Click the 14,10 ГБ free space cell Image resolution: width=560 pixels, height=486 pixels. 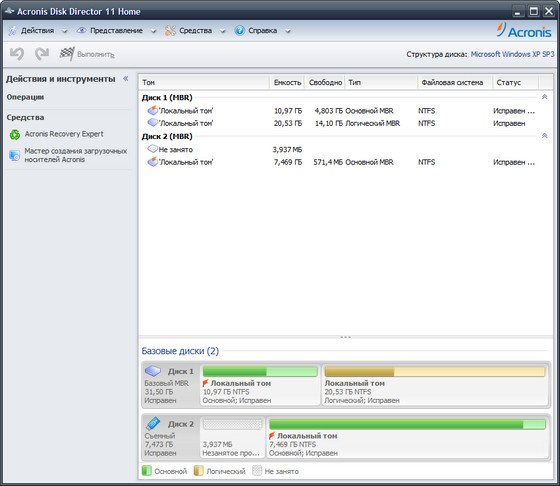pos(329,123)
